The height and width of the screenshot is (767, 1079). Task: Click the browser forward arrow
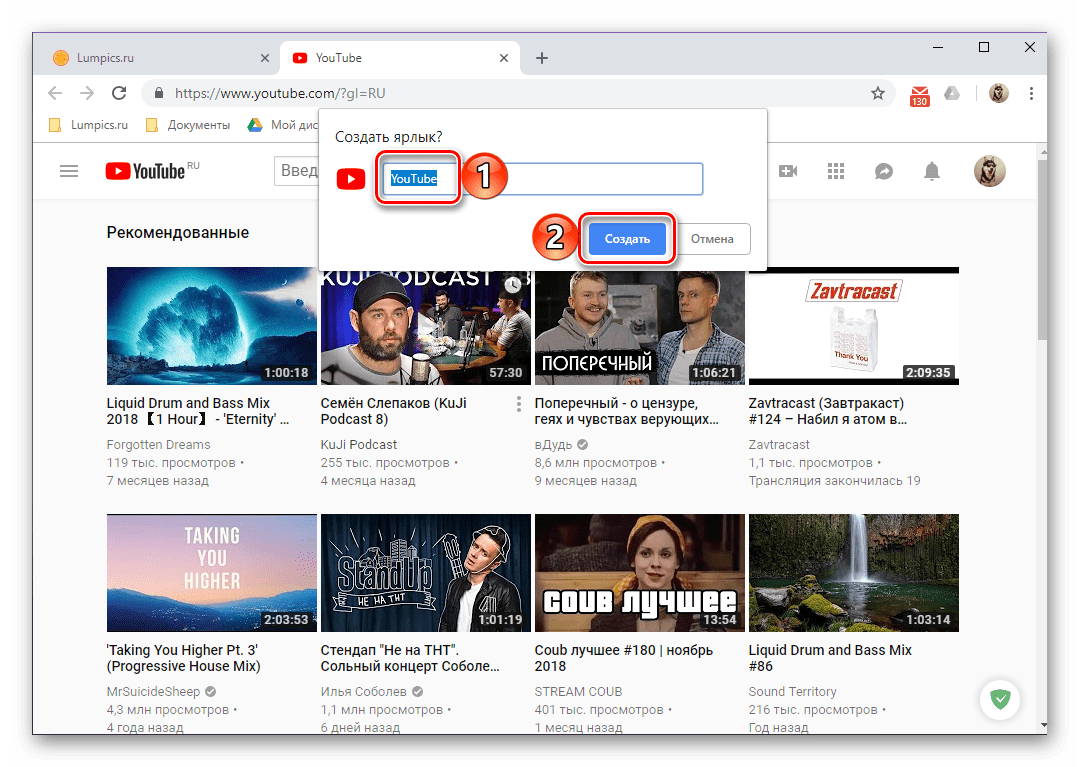[87, 93]
